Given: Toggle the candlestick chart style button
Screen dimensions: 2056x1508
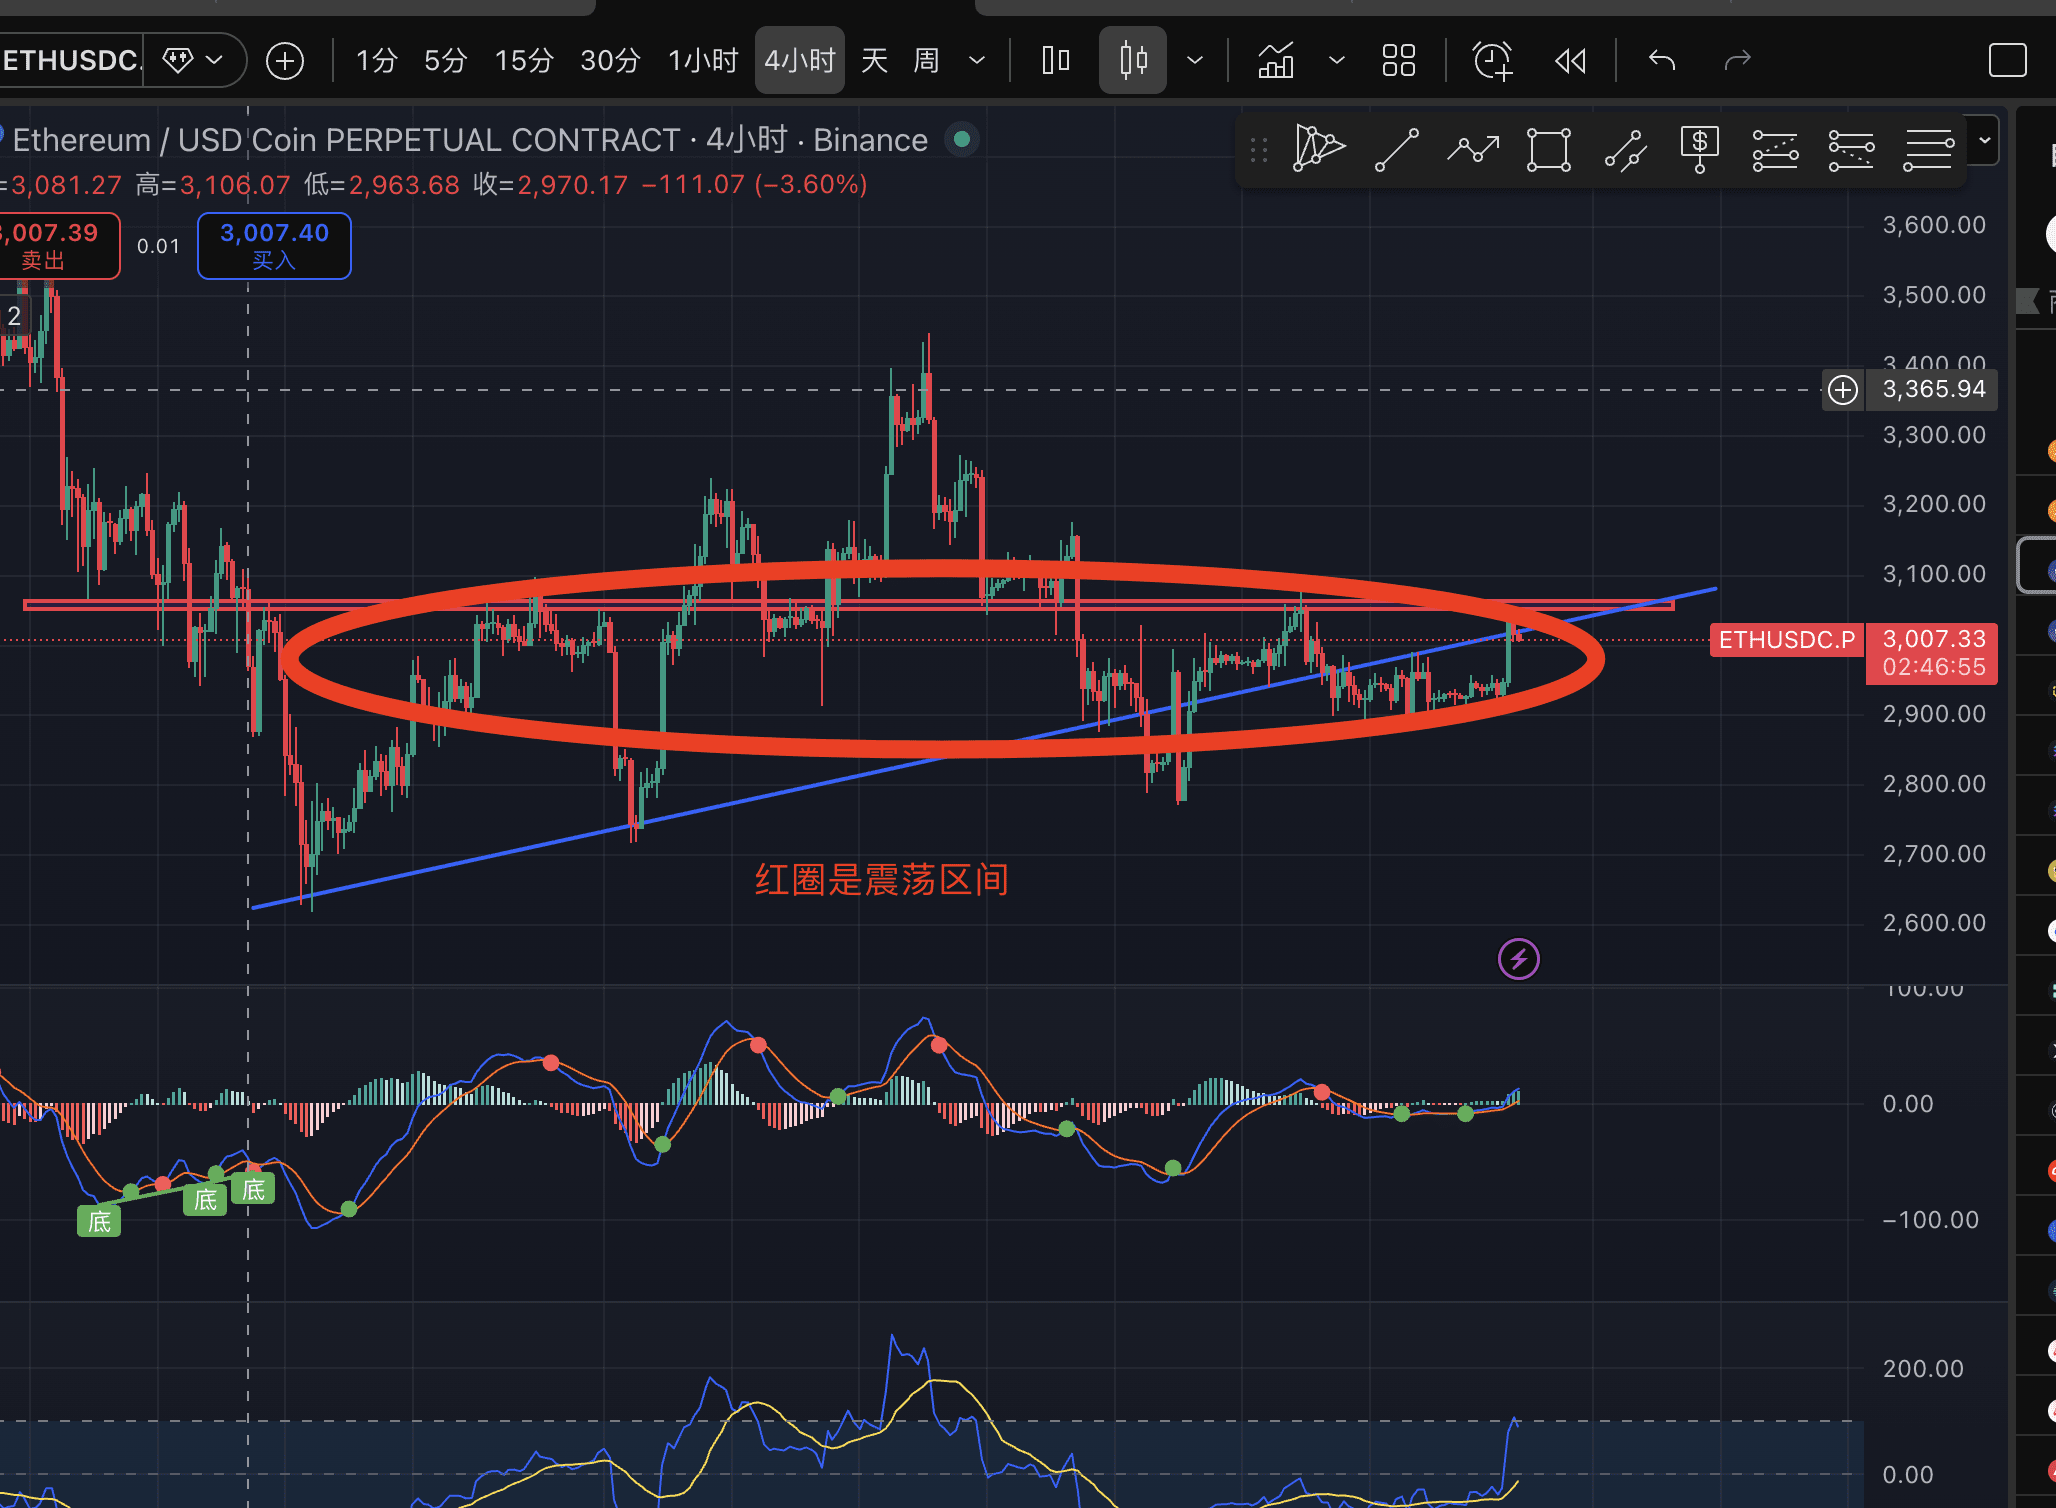Looking at the screenshot, I should coord(1132,61).
